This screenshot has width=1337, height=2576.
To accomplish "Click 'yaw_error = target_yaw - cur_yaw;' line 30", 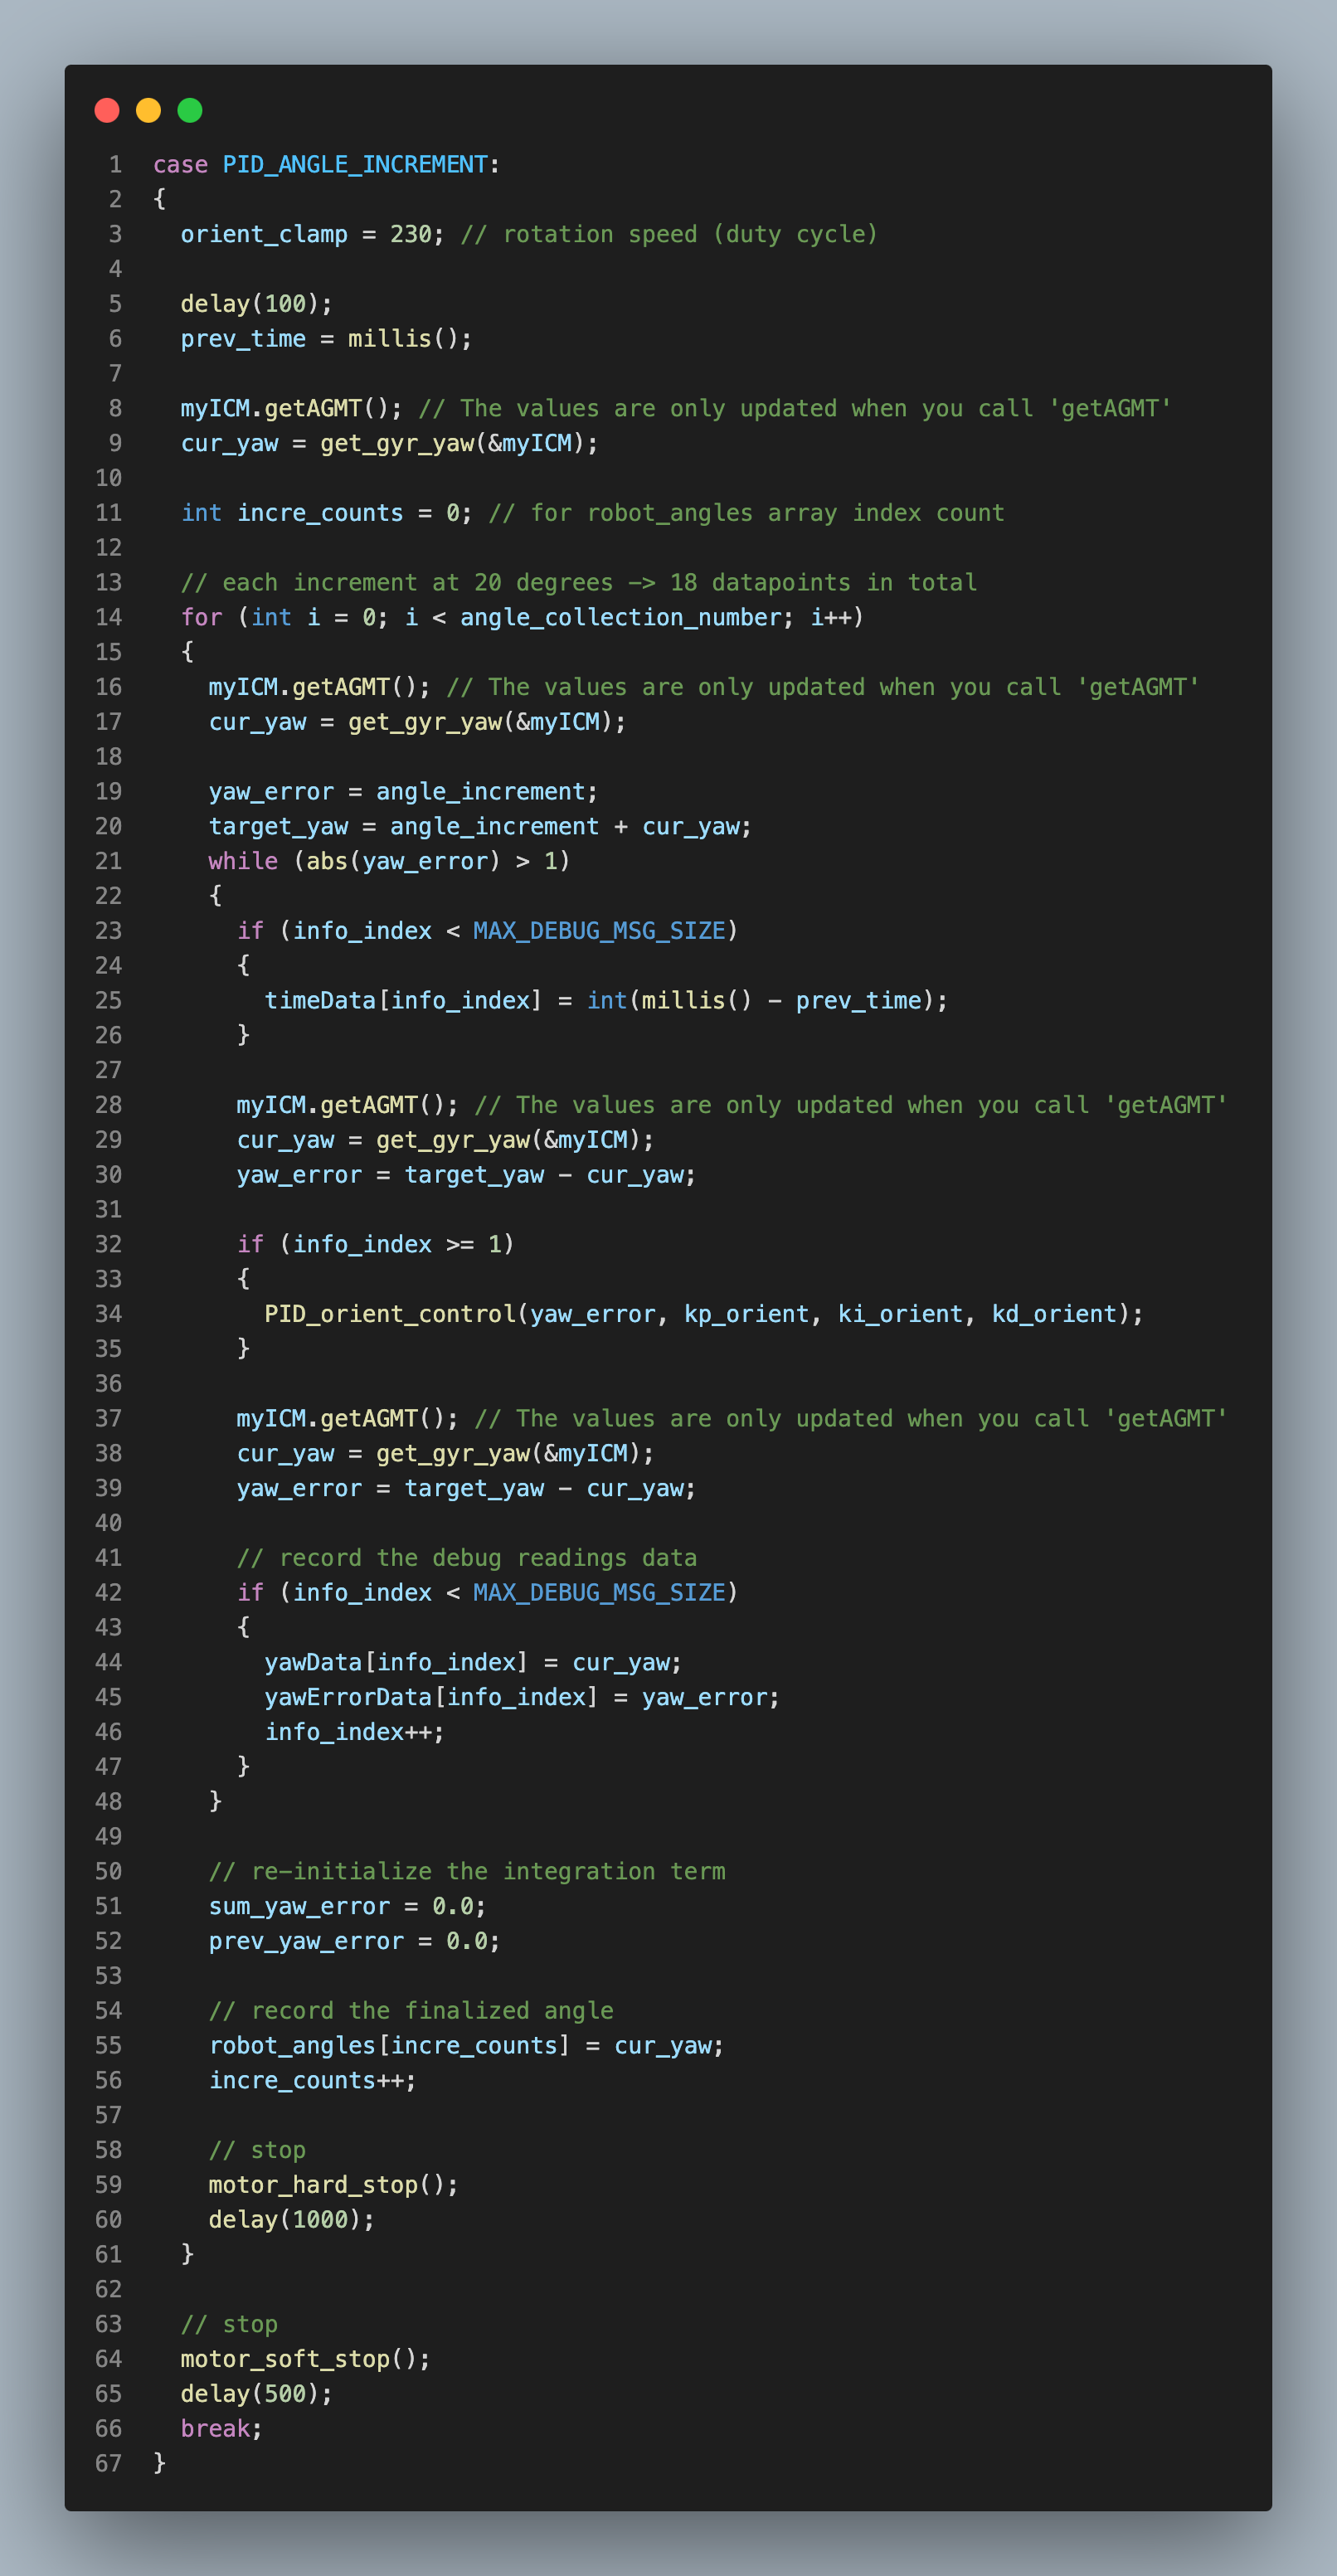I will click(466, 1175).
